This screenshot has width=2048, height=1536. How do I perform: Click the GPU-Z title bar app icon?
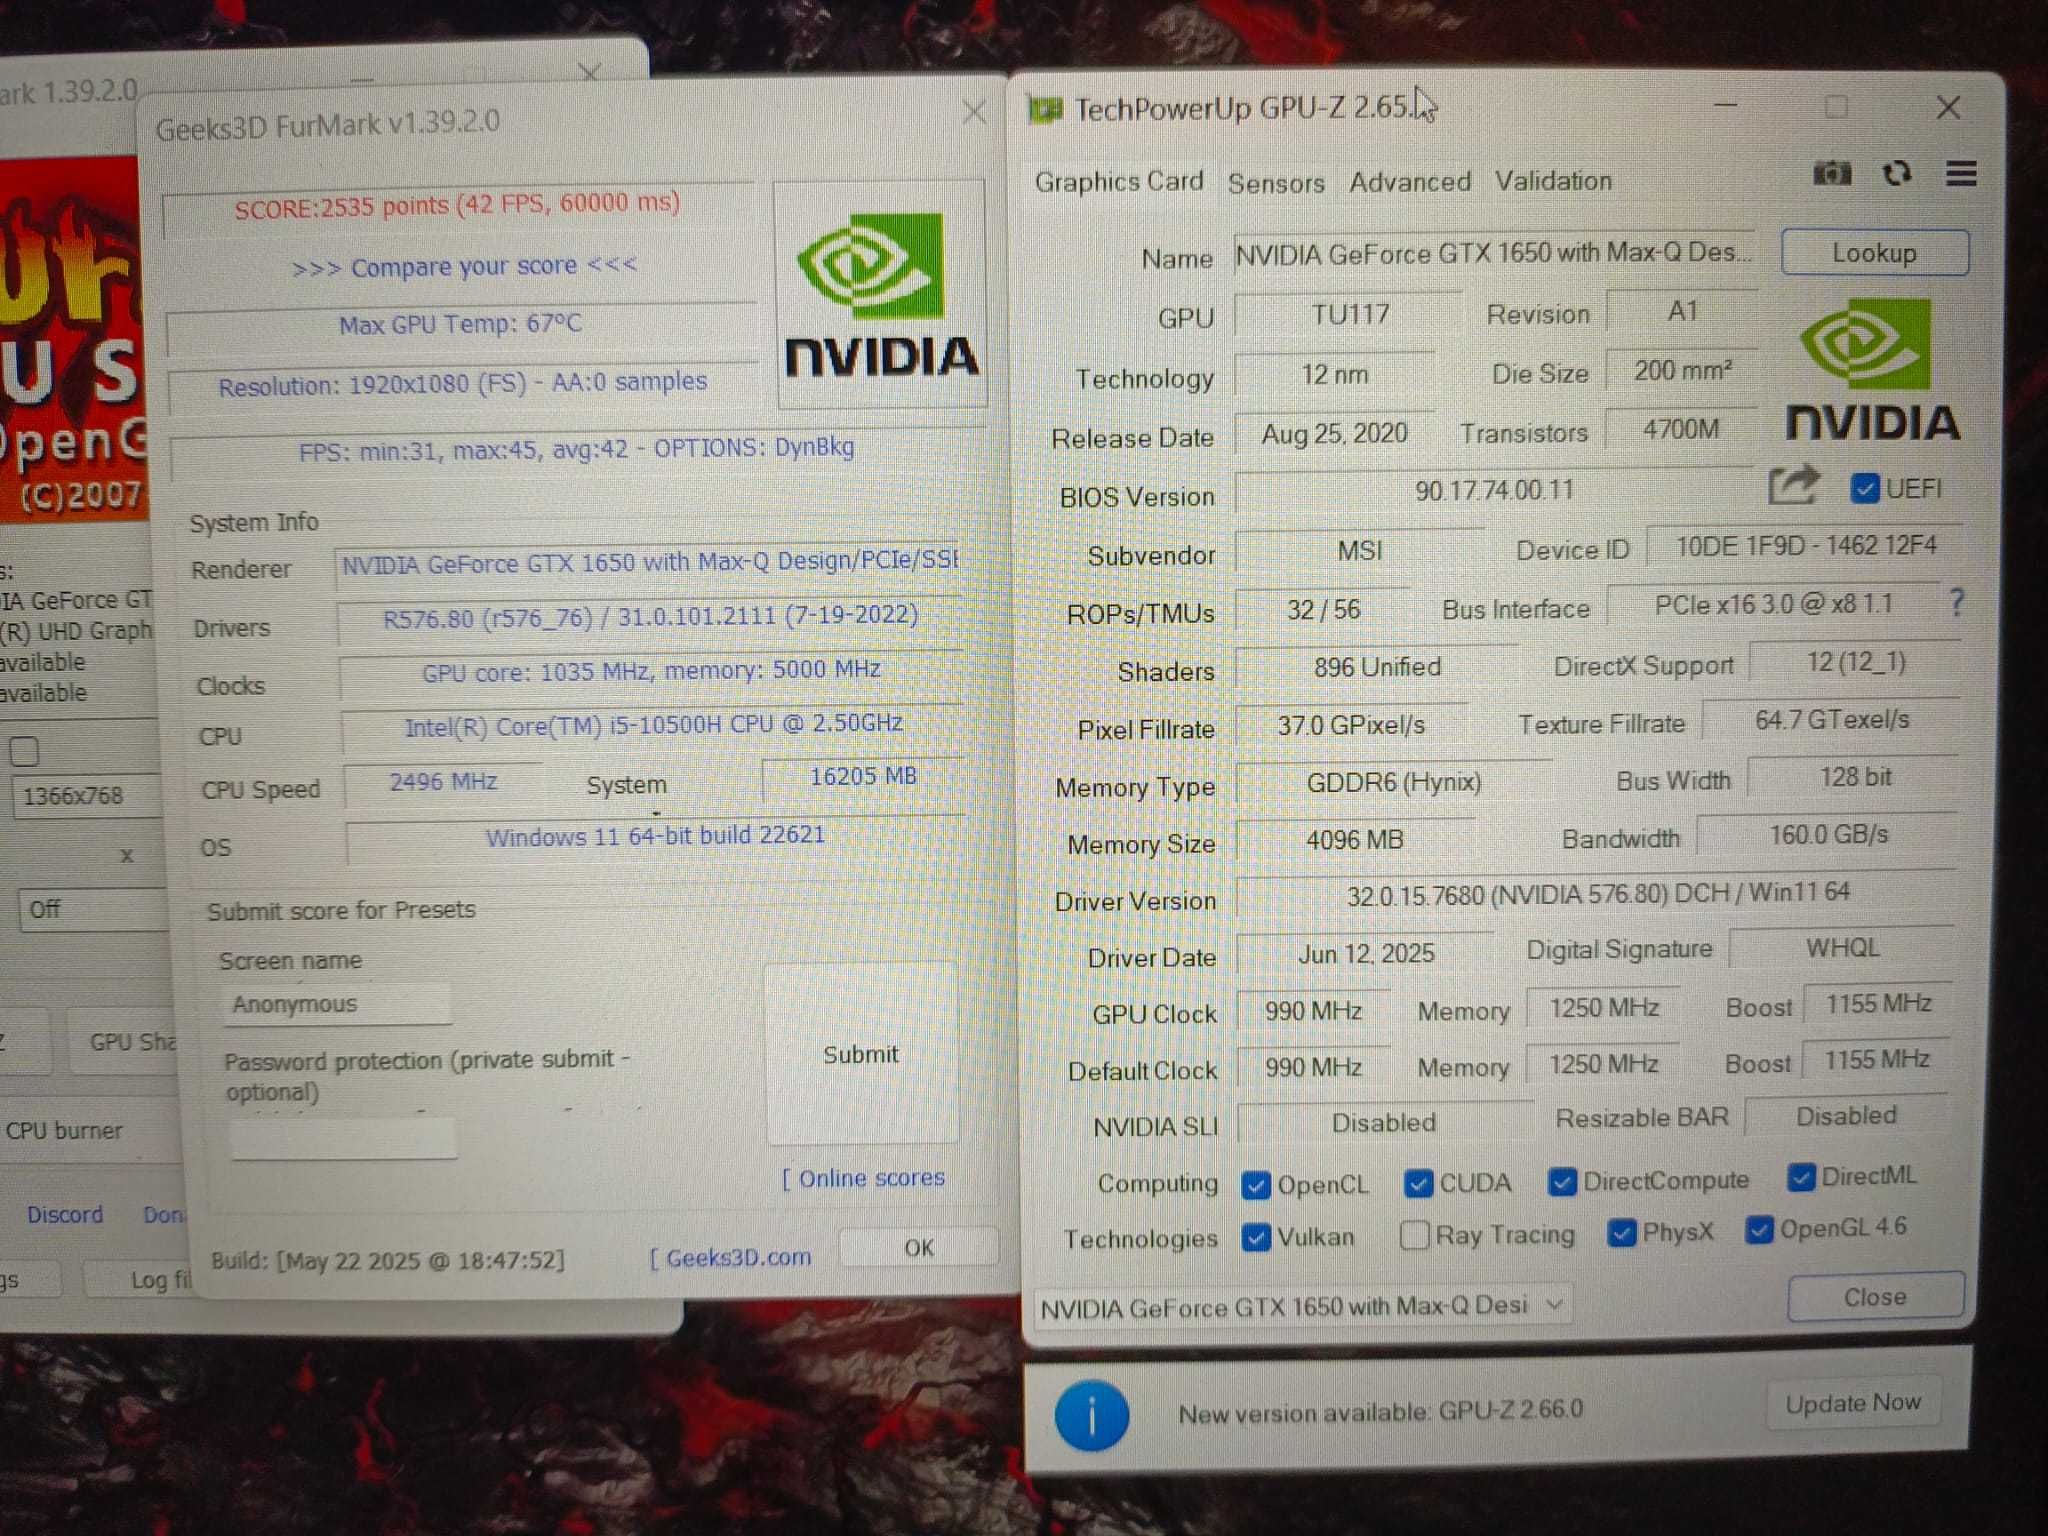[x=1046, y=109]
